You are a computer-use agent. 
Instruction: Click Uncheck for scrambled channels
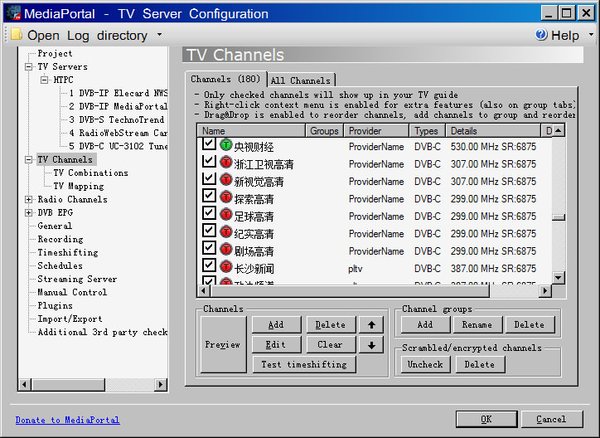[x=426, y=365]
